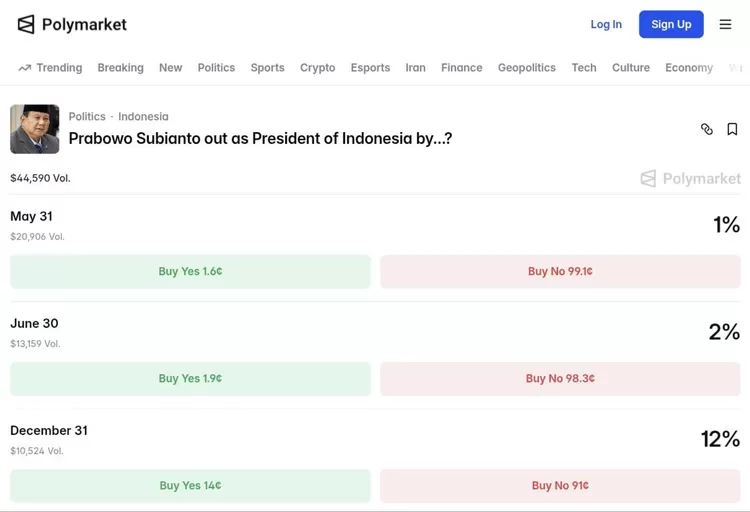750x512 pixels.
Task: Select the December 31 outcome label
Action: [49, 431]
